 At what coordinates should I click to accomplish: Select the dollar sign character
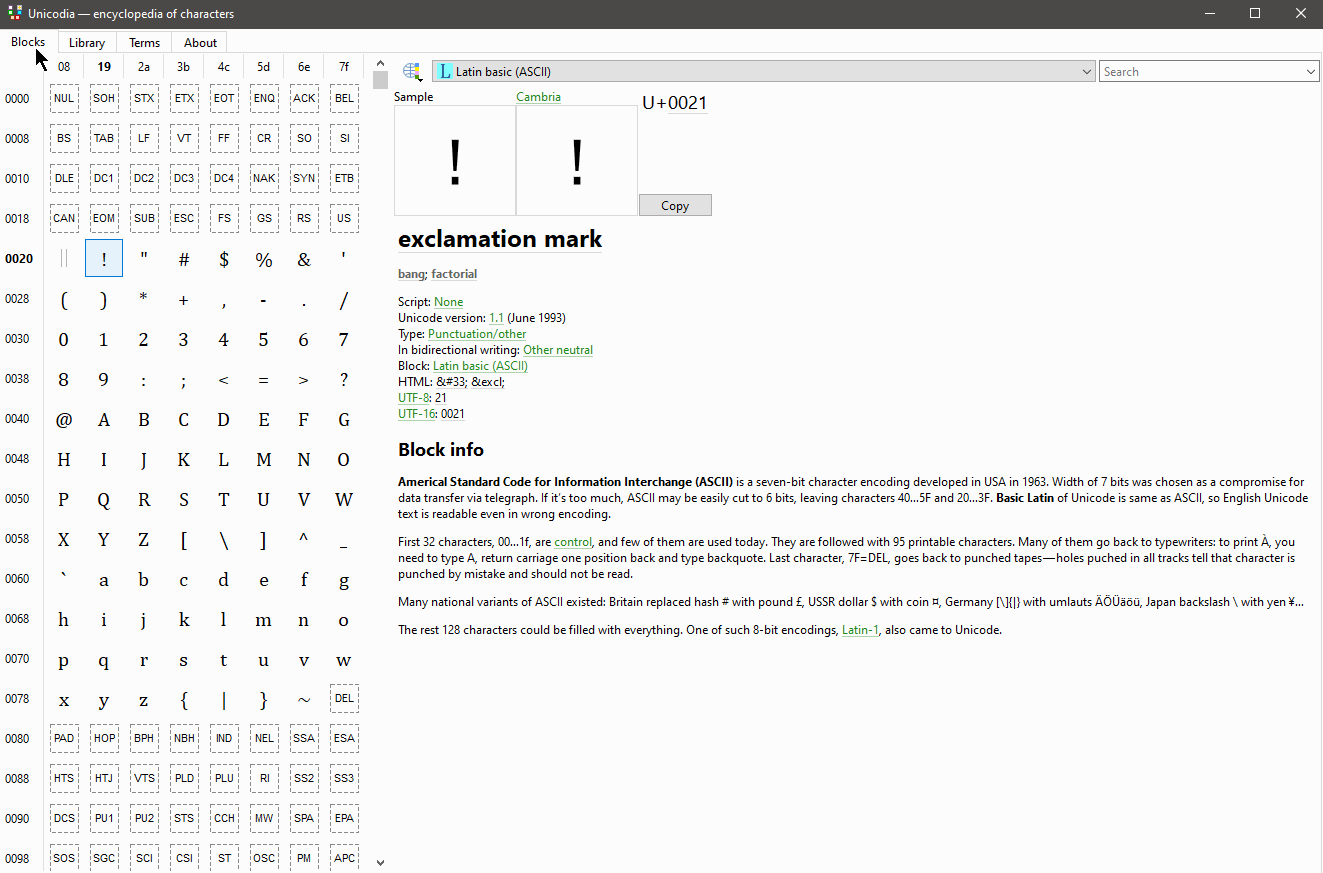[x=224, y=259]
